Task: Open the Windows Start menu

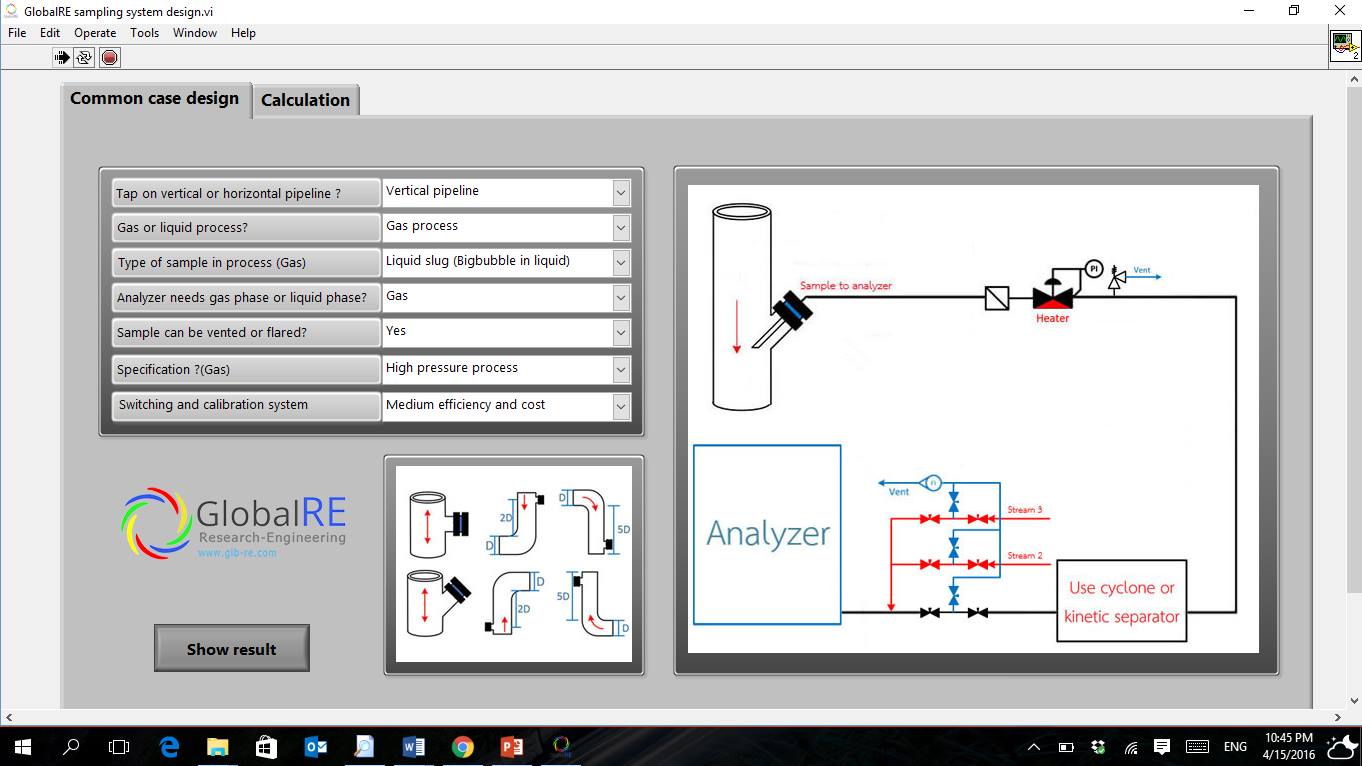Action: (23, 746)
